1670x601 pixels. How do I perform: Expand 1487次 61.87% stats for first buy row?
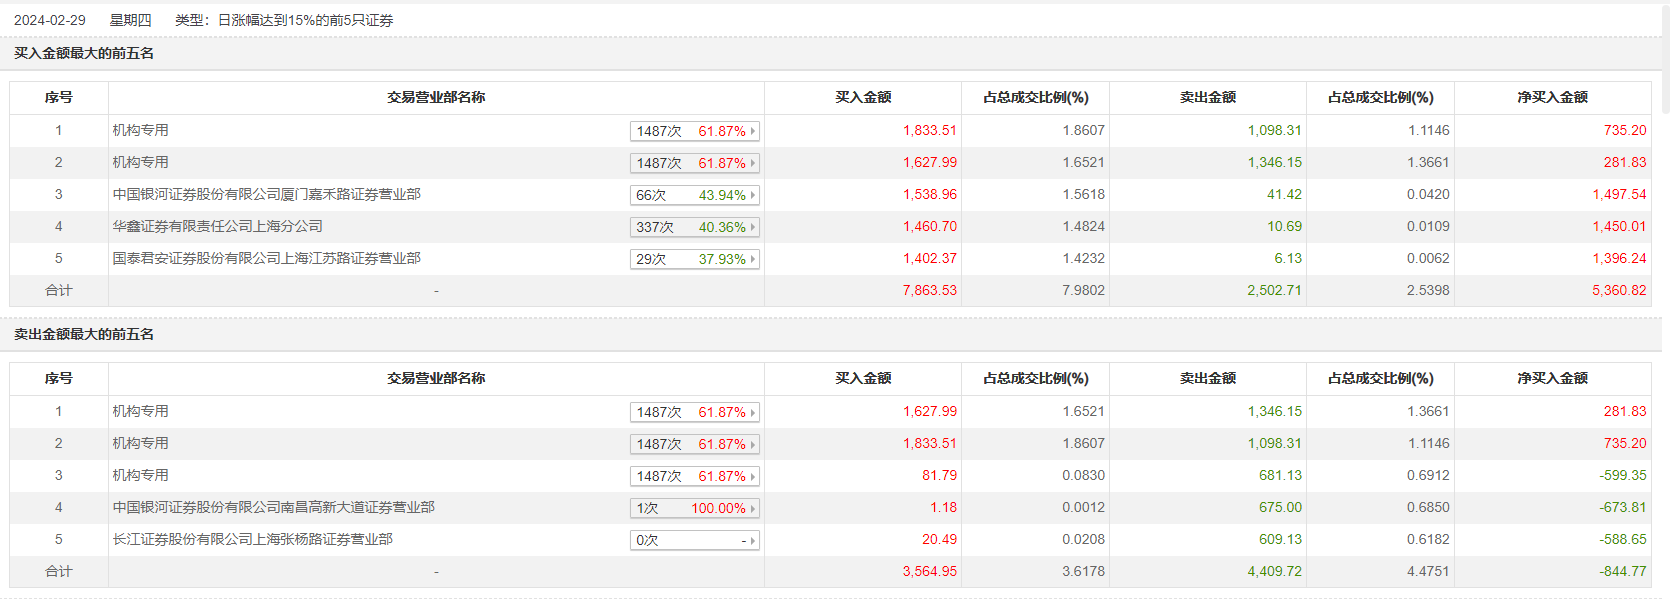point(694,131)
